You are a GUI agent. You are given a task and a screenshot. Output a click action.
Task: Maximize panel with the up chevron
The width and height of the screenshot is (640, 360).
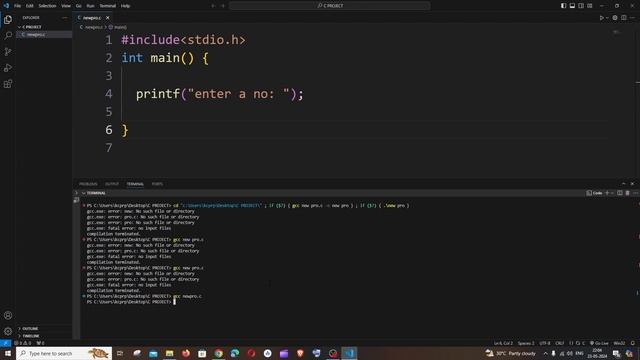click(x=624, y=184)
